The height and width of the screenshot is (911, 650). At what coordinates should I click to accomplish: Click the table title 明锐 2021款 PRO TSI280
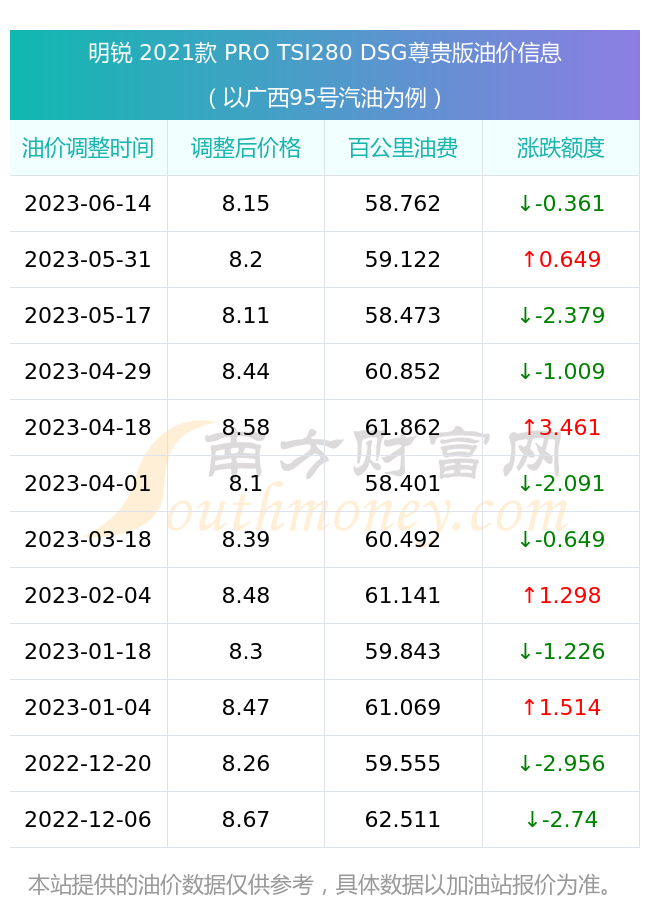325,53
